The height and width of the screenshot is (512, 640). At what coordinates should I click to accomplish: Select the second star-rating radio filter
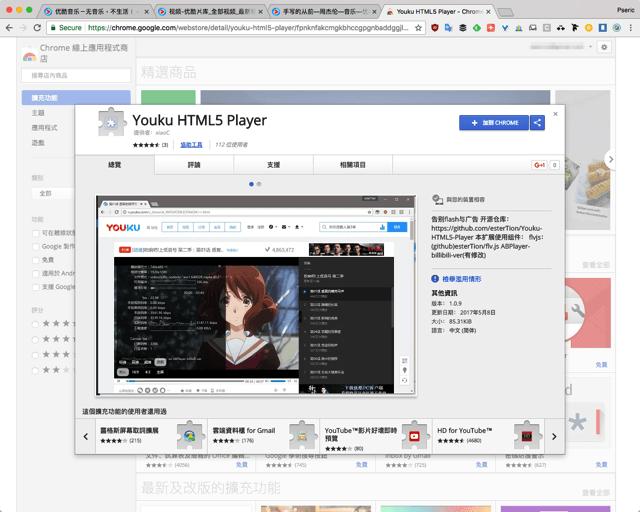point(36,339)
